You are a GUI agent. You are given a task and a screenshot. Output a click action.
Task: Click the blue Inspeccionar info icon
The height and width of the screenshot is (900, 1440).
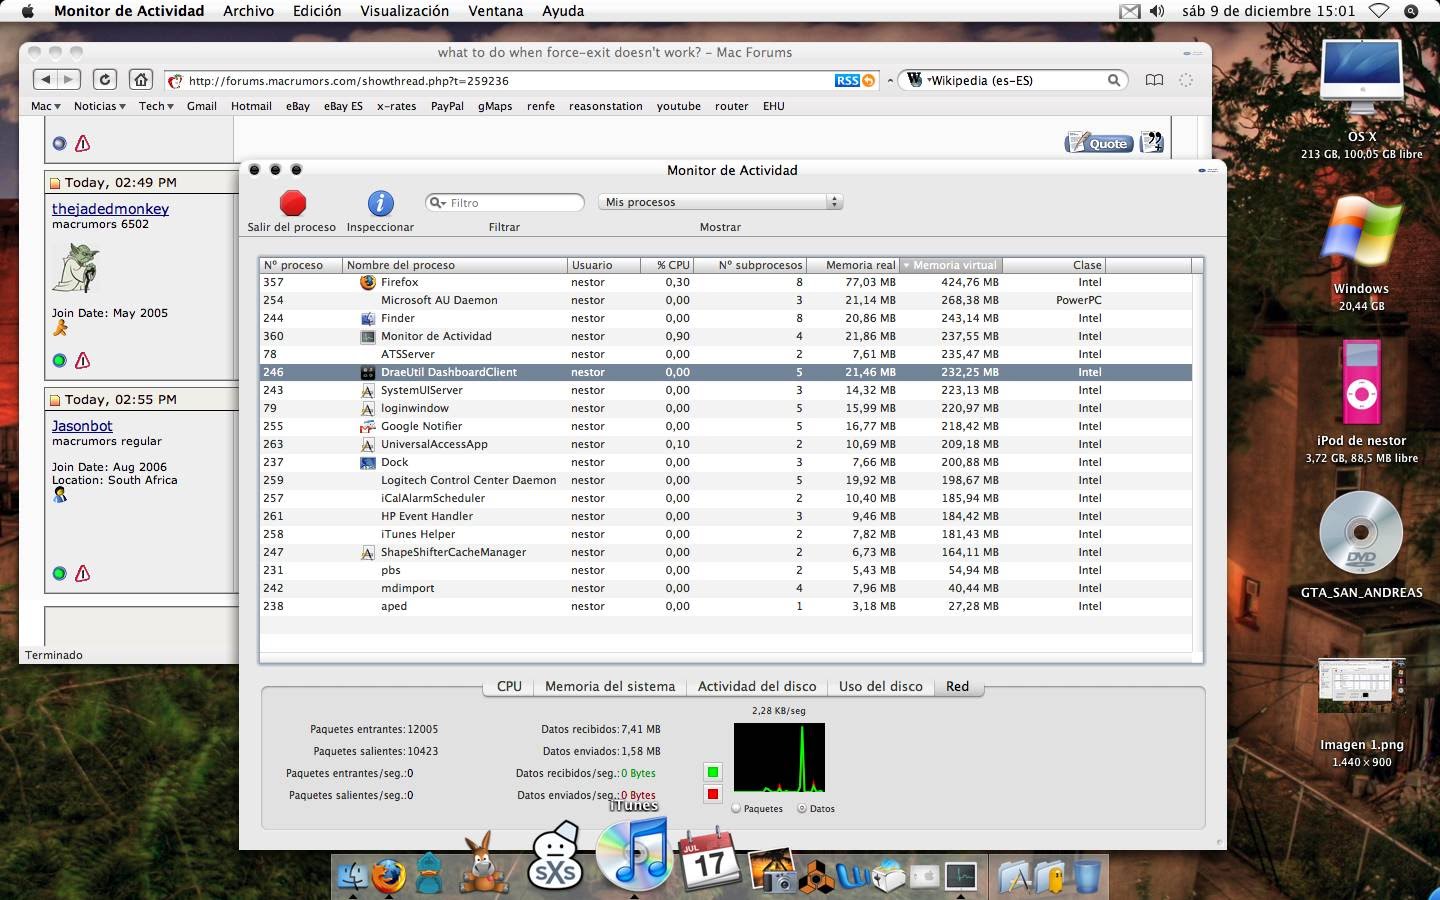click(x=380, y=204)
